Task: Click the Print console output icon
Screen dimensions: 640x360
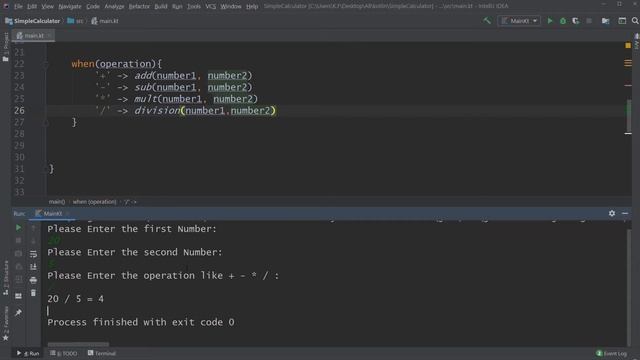Action: click(33, 280)
